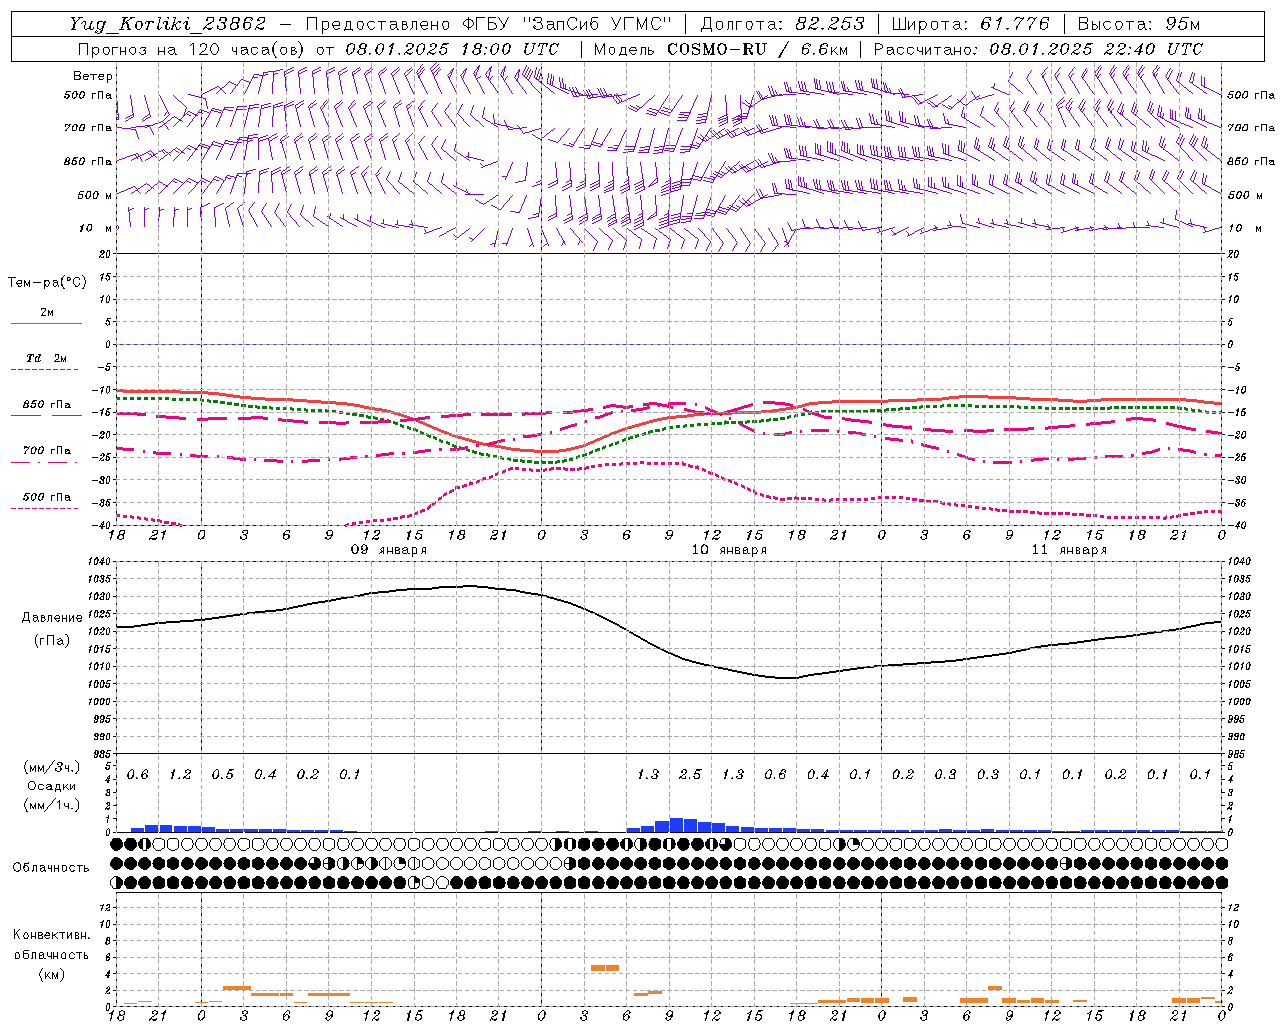Click the 2.5 three-hour precipitation value
1280x1024 pixels.
pyautogui.click(x=690, y=775)
